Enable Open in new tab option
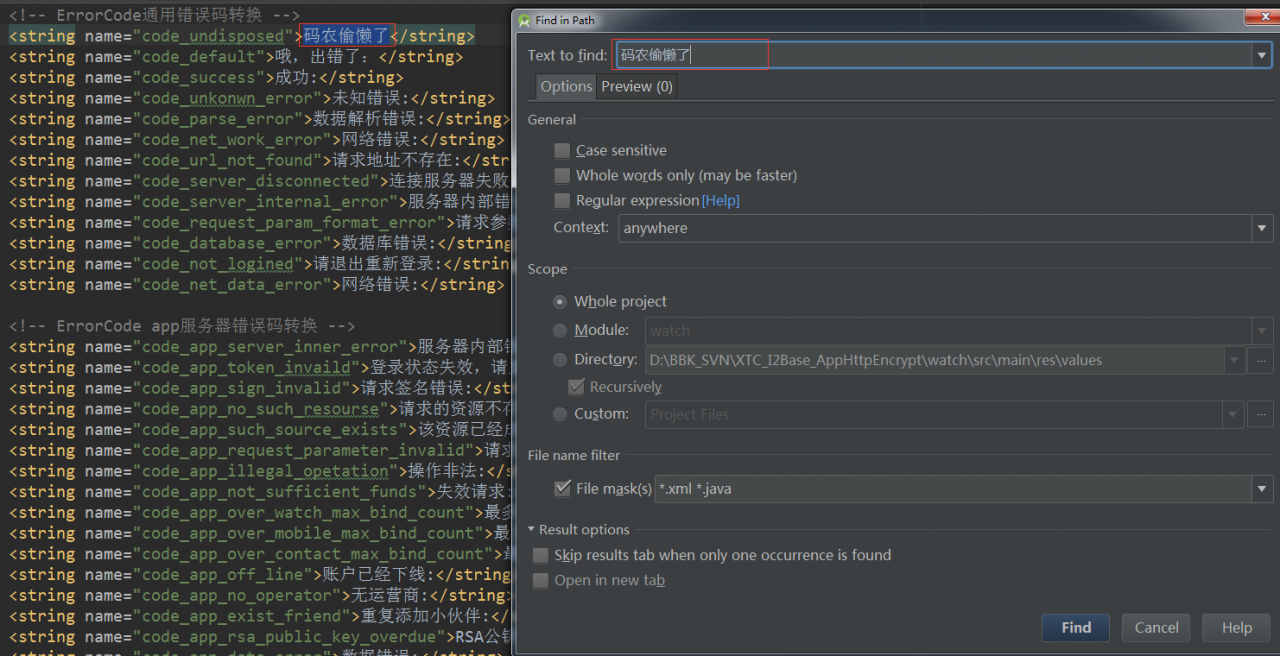 tap(541, 580)
